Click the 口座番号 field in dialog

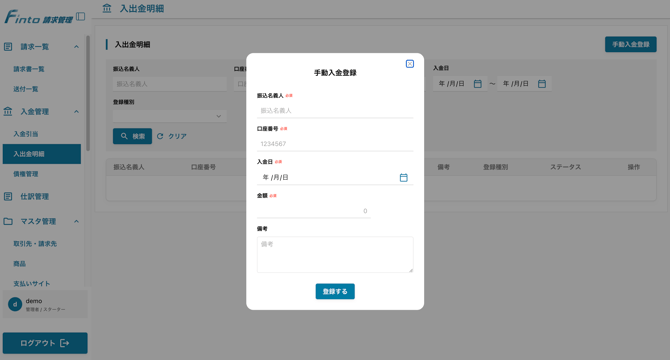pyautogui.click(x=335, y=144)
